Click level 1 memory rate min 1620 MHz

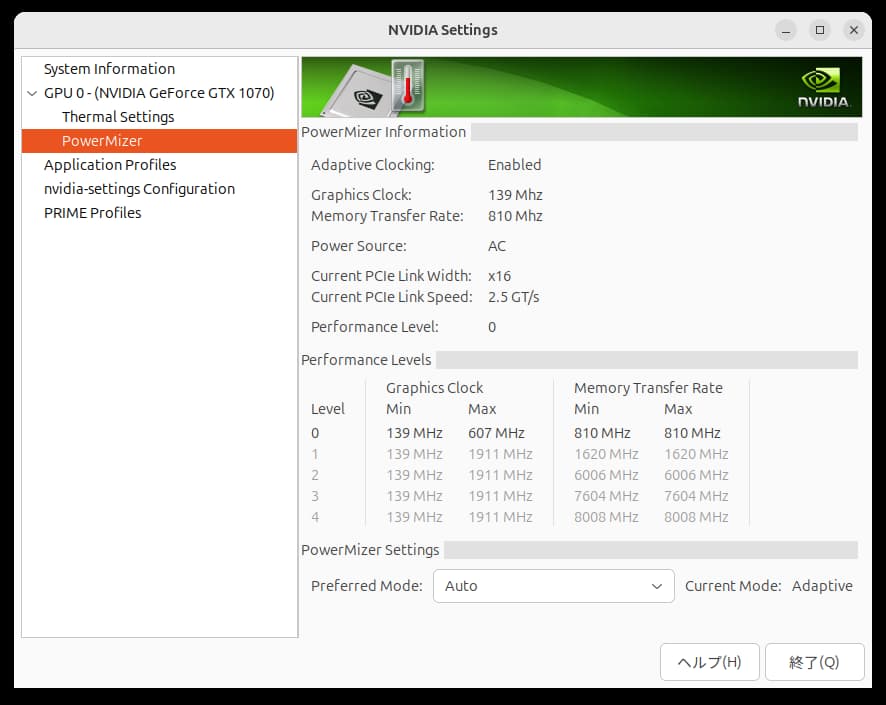coord(606,454)
